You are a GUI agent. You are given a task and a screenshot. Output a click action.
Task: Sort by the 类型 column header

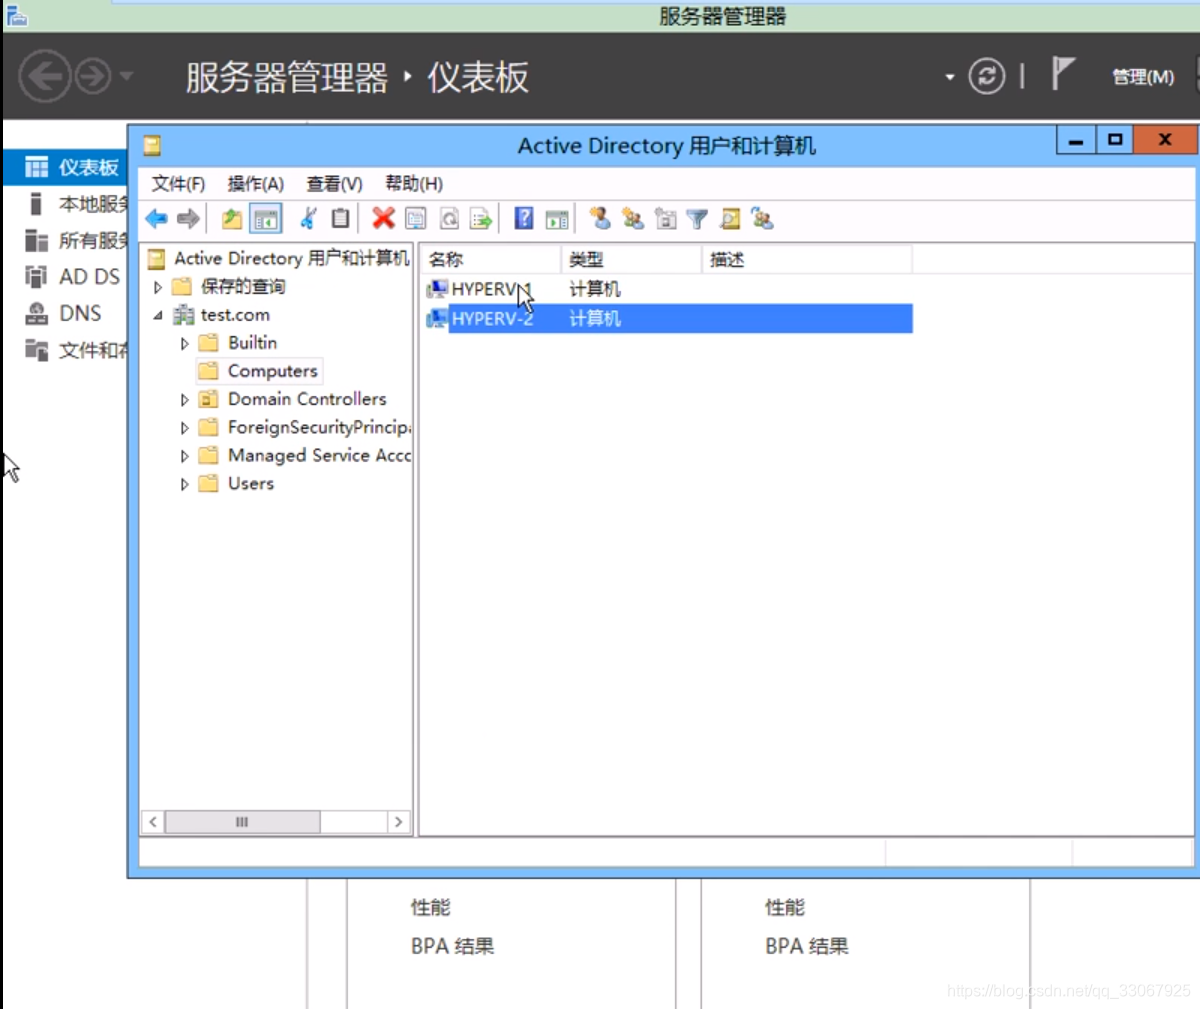[x=631, y=259]
